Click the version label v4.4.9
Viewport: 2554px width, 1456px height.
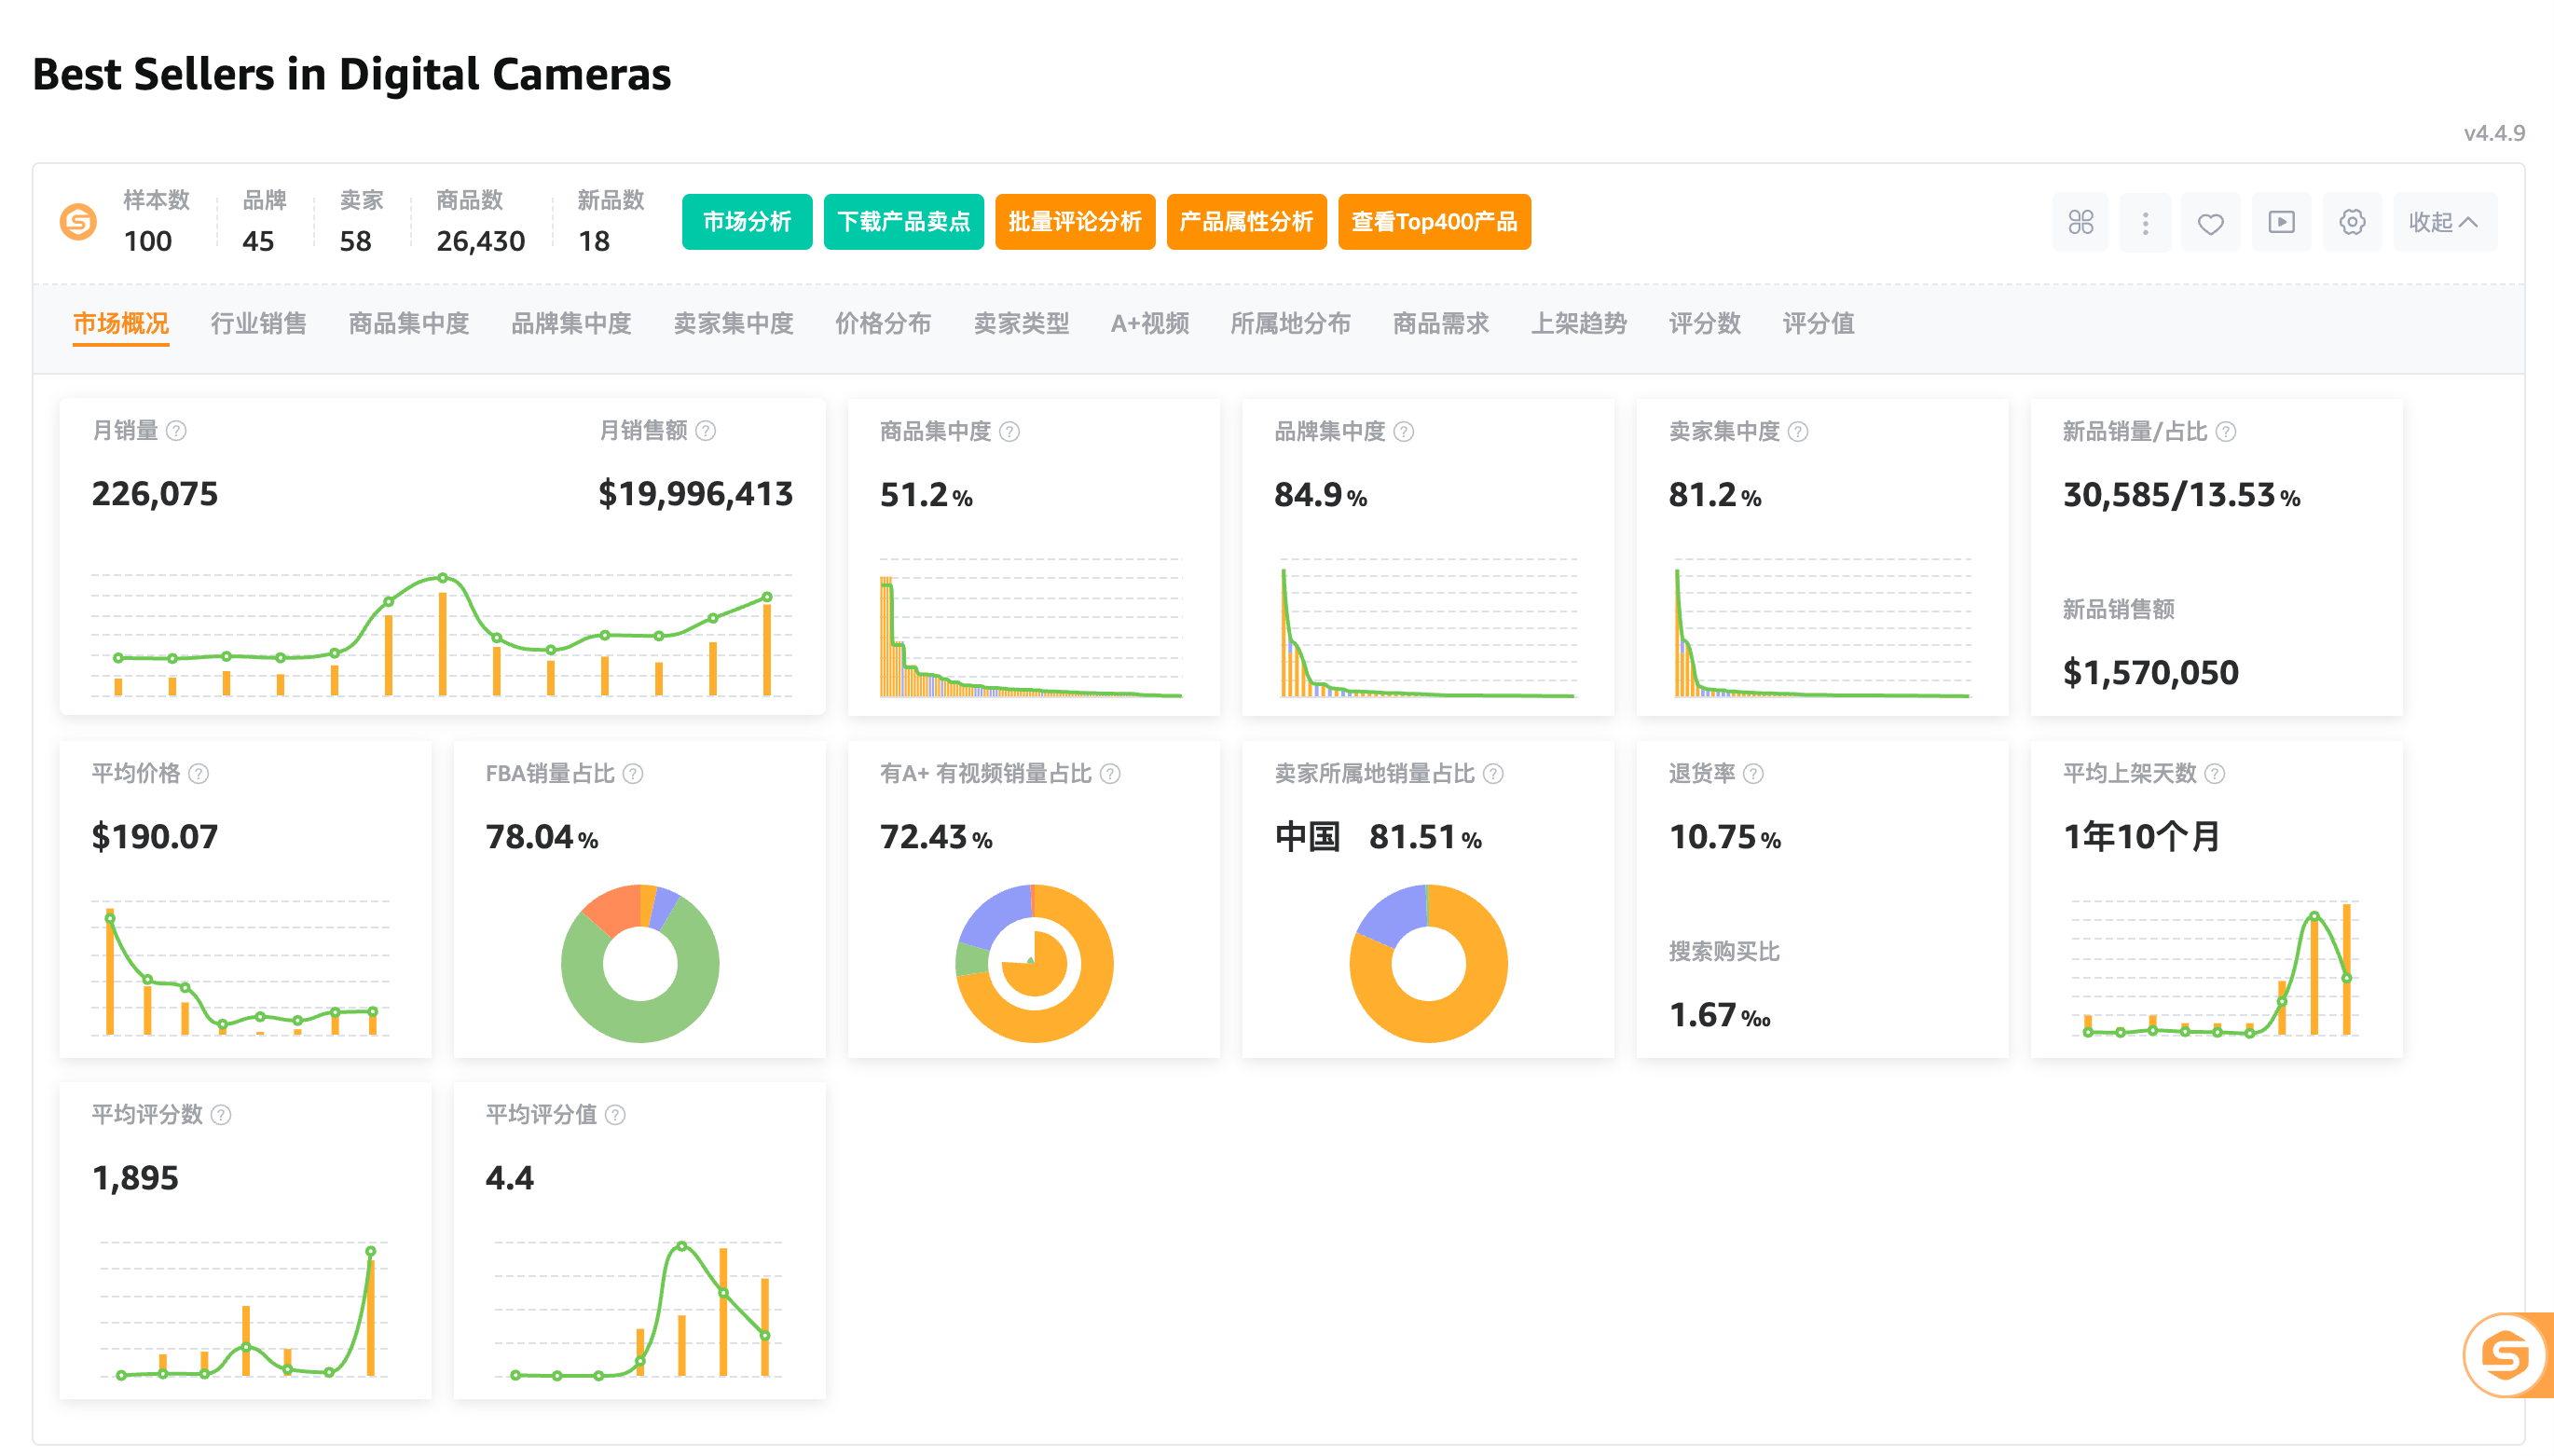2494,133
